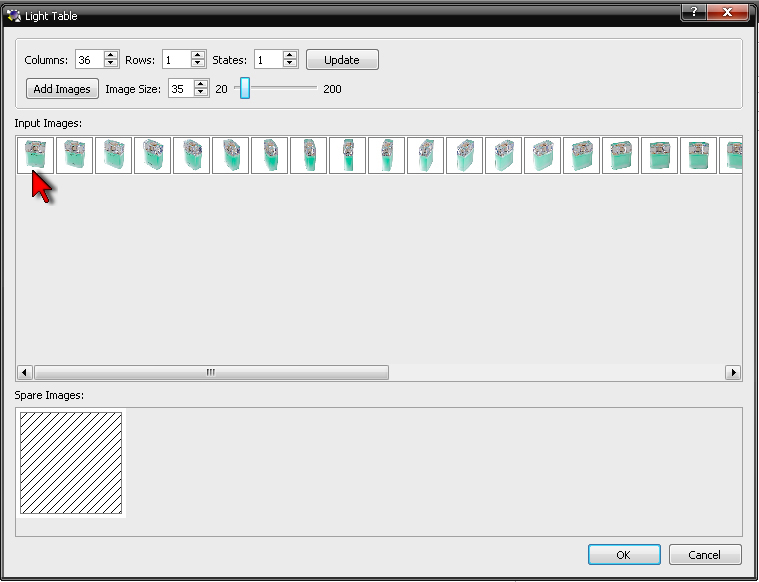Dismiss dialog with the Cancel button
759x582 pixels.
point(705,554)
